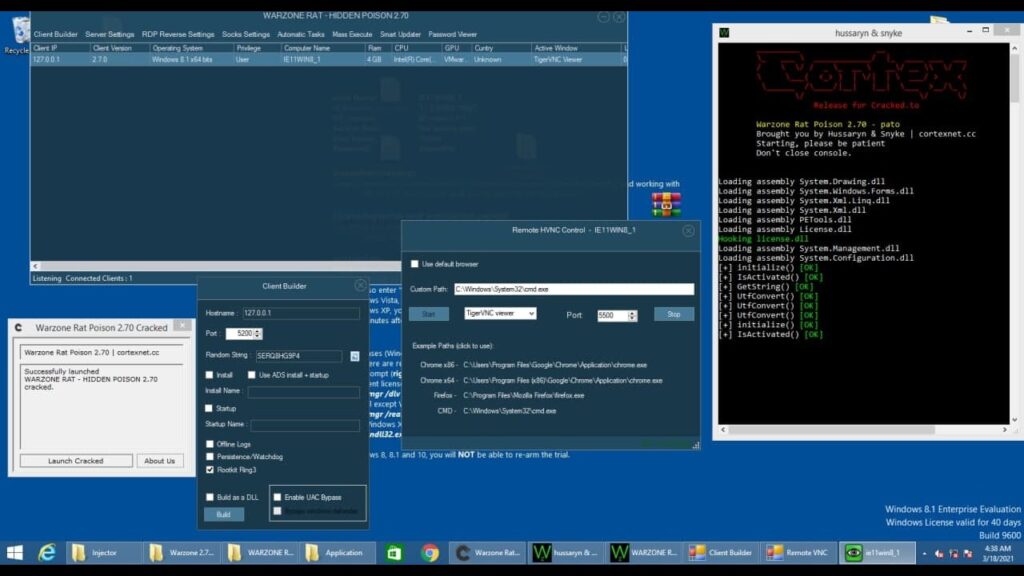The width and height of the screenshot is (1024, 576).
Task: Click the C logo in the Cracked launcher title
Action: pyautogui.click(x=19, y=328)
